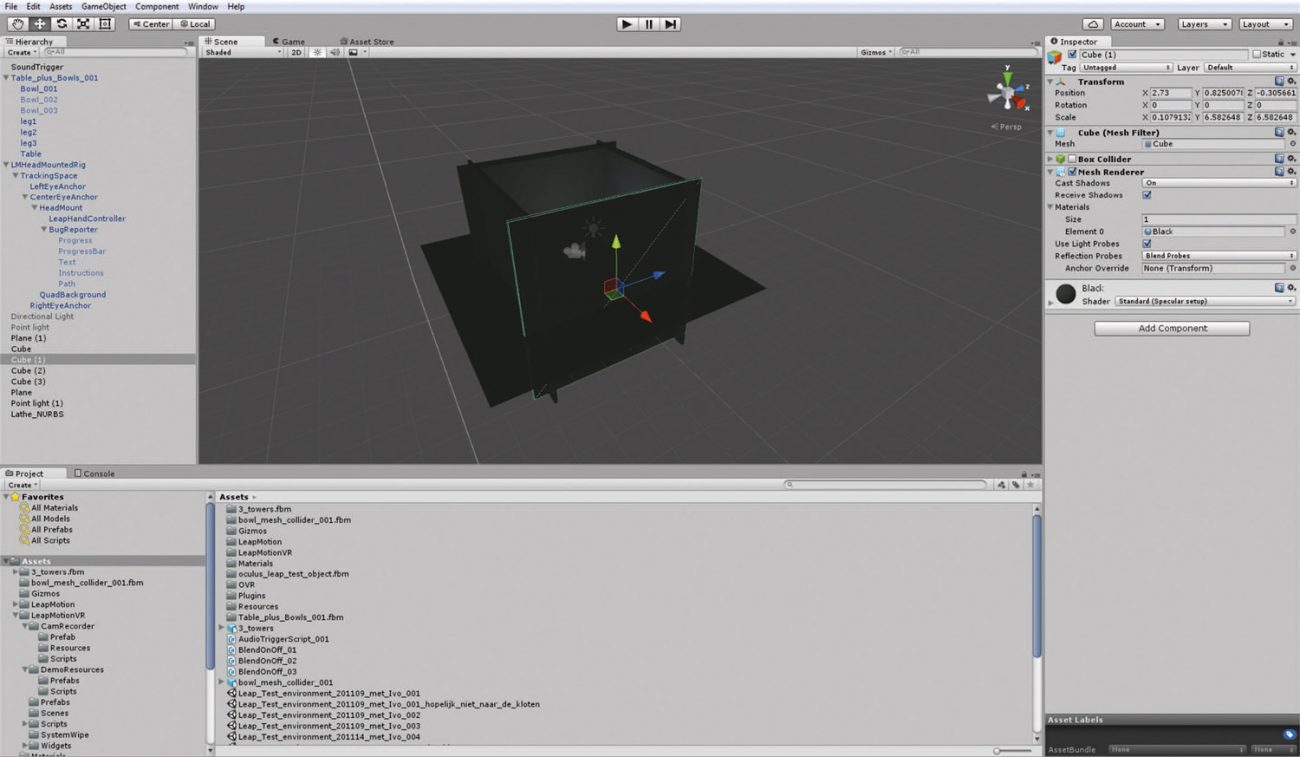The image size is (1300, 757).
Task: Click the Project search field
Action: click(886, 485)
